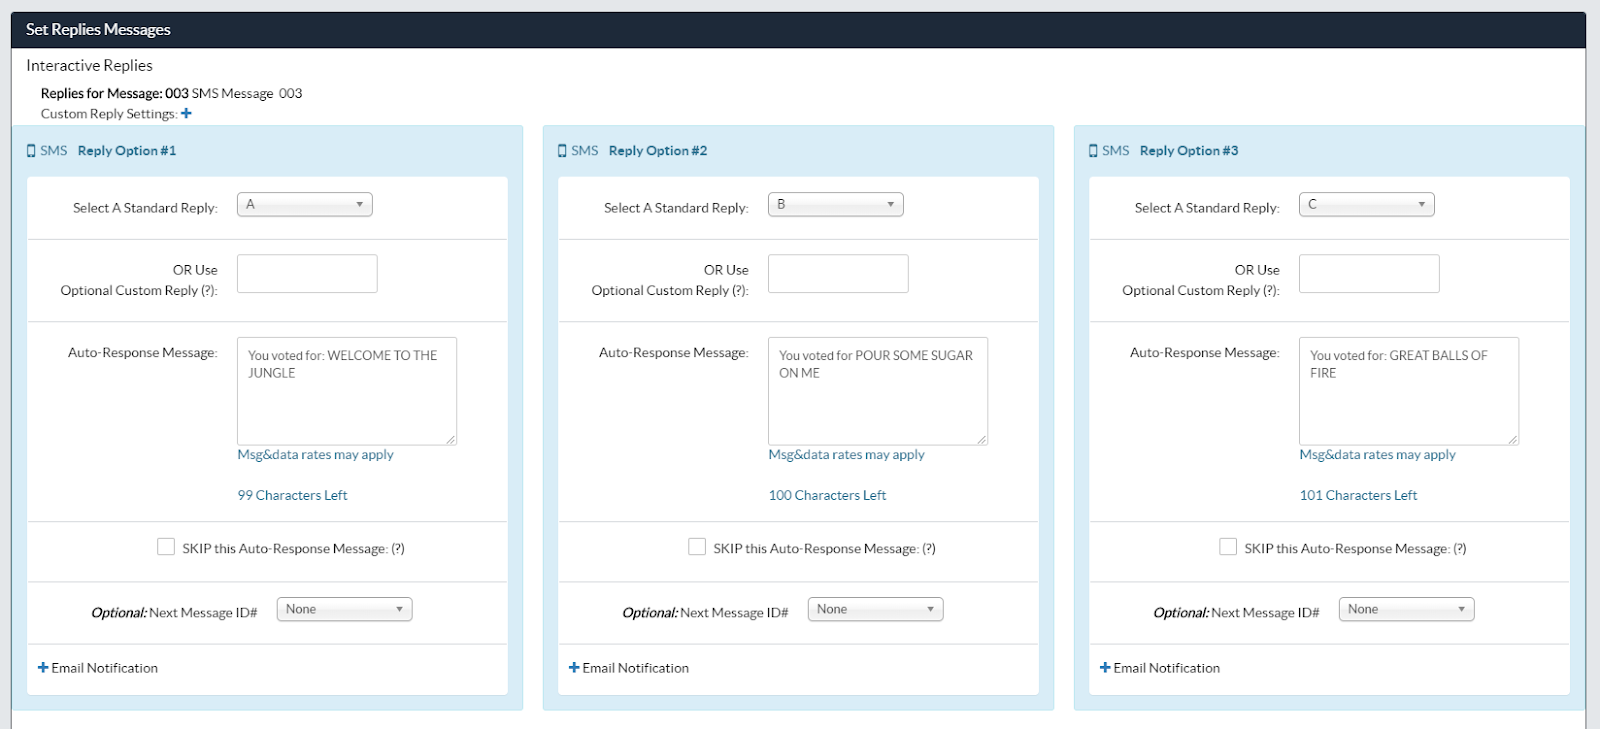Open Email Notification link in Option #2
This screenshot has height=729, width=1600.
pos(636,668)
